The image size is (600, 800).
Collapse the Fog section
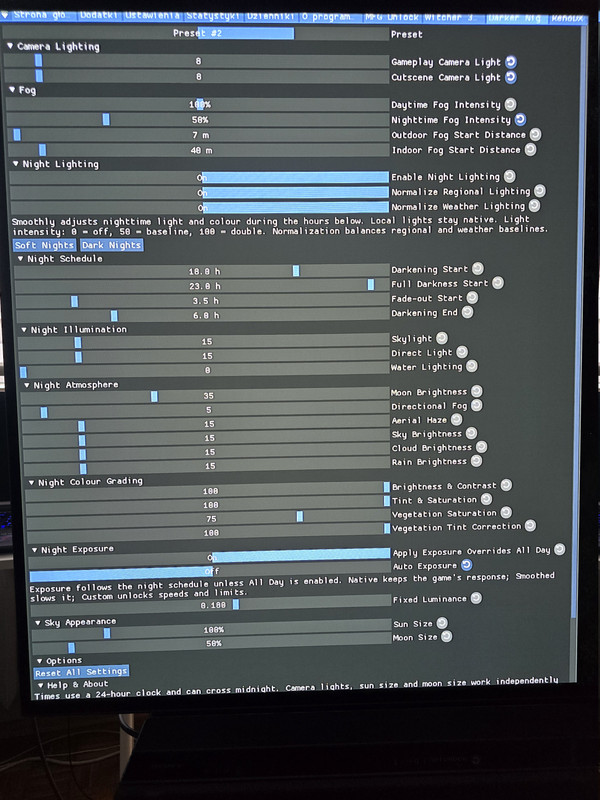click(12, 90)
